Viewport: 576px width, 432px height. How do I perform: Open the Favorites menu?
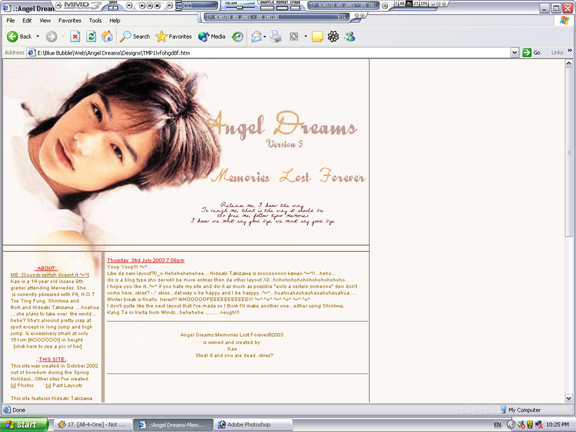pos(70,21)
